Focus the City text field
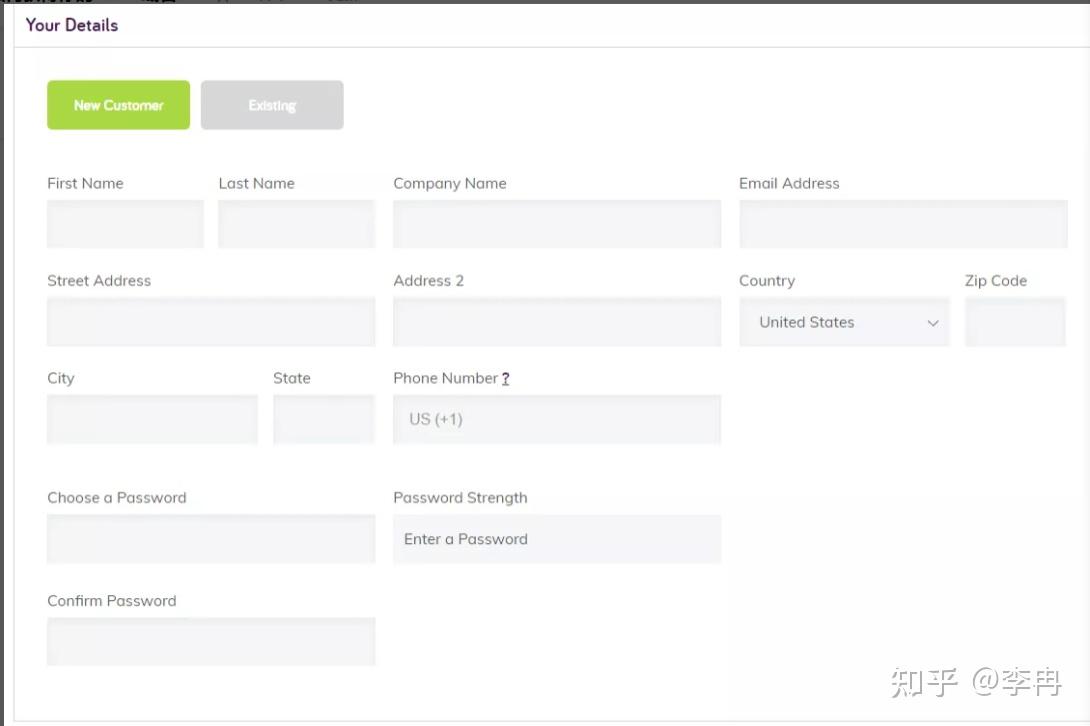 [x=152, y=419]
